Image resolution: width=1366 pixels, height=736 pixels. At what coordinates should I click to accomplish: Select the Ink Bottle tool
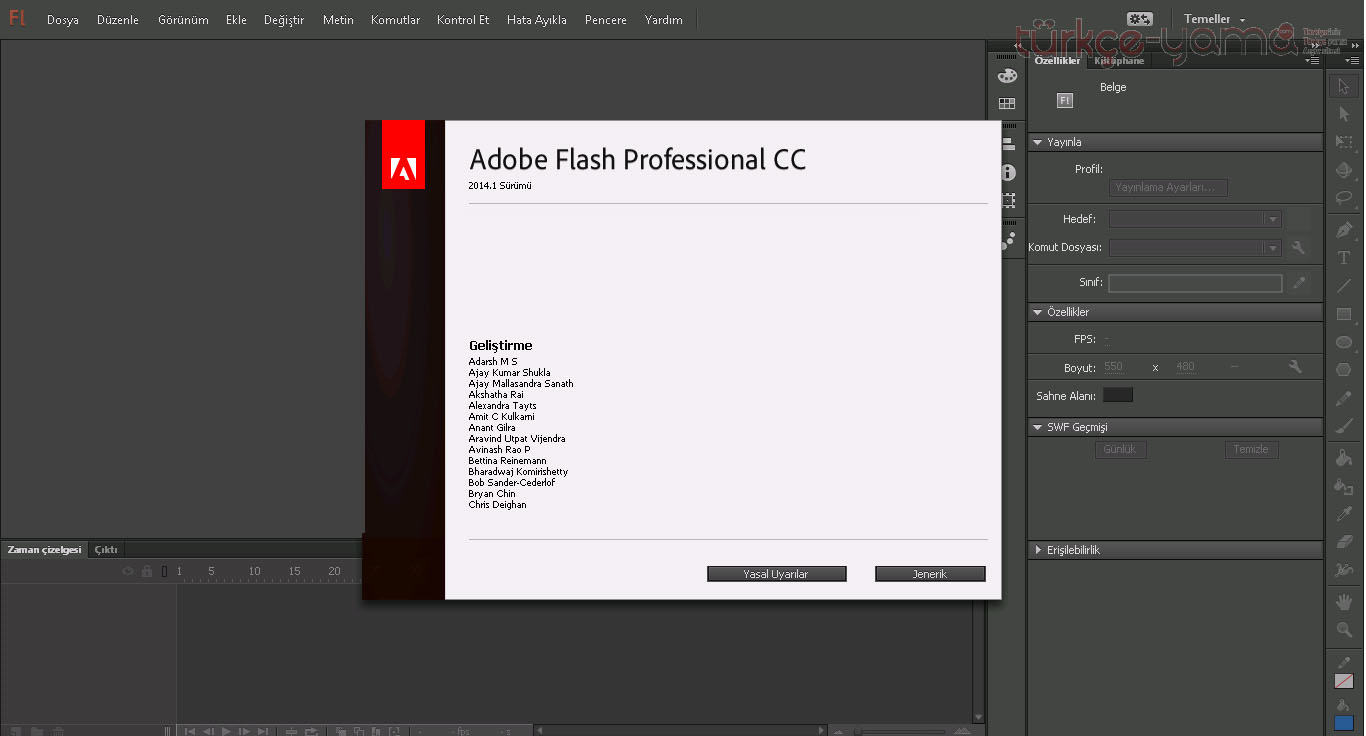pyautogui.click(x=1344, y=486)
